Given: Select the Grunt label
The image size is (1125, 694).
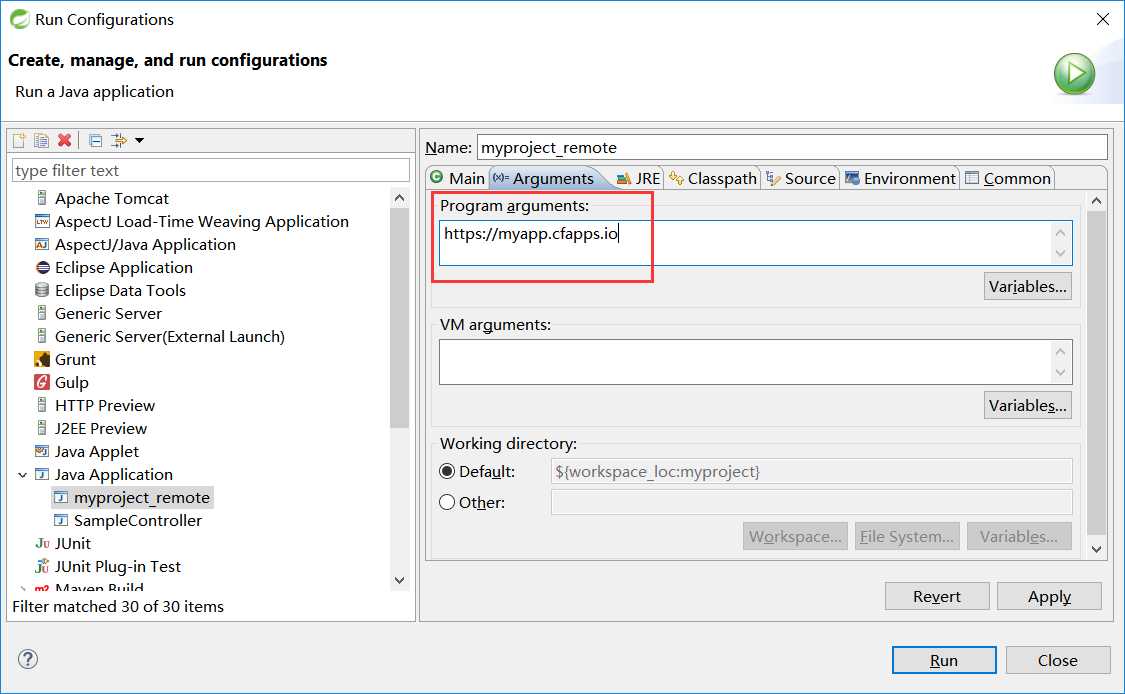Looking at the screenshot, I should 75,359.
